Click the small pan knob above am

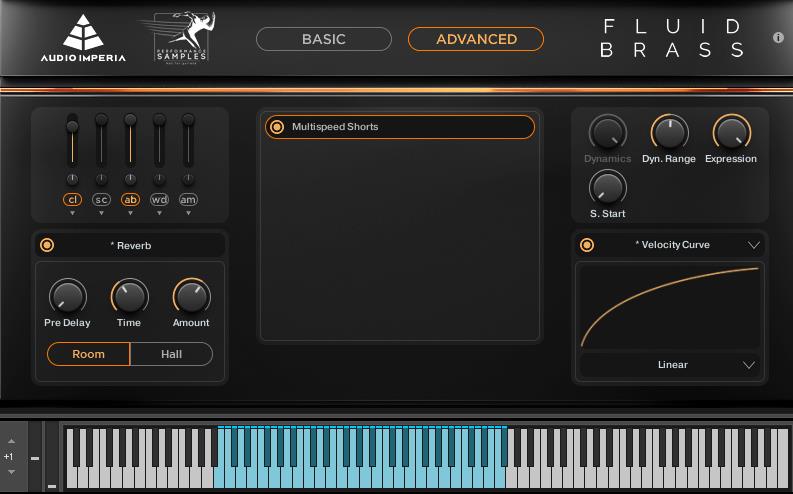[x=188, y=179]
